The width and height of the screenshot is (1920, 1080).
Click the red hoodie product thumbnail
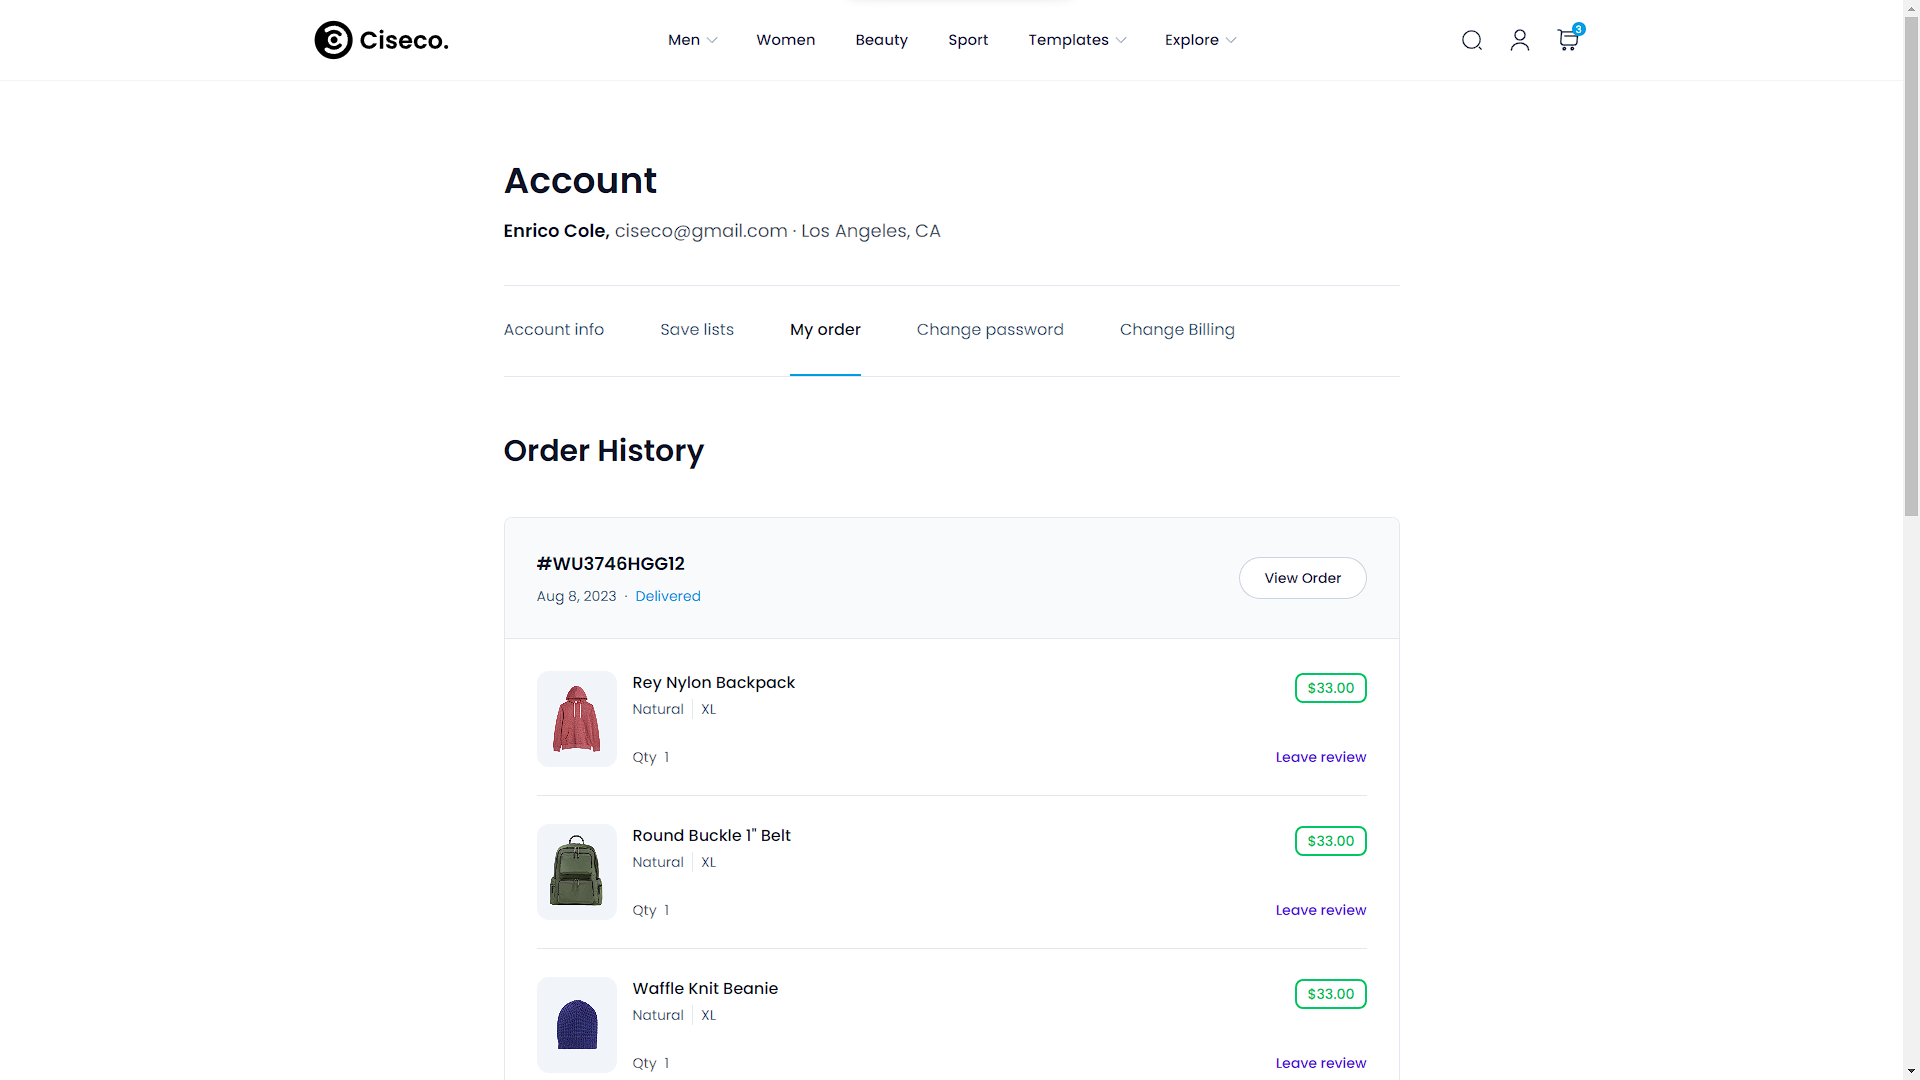point(577,719)
